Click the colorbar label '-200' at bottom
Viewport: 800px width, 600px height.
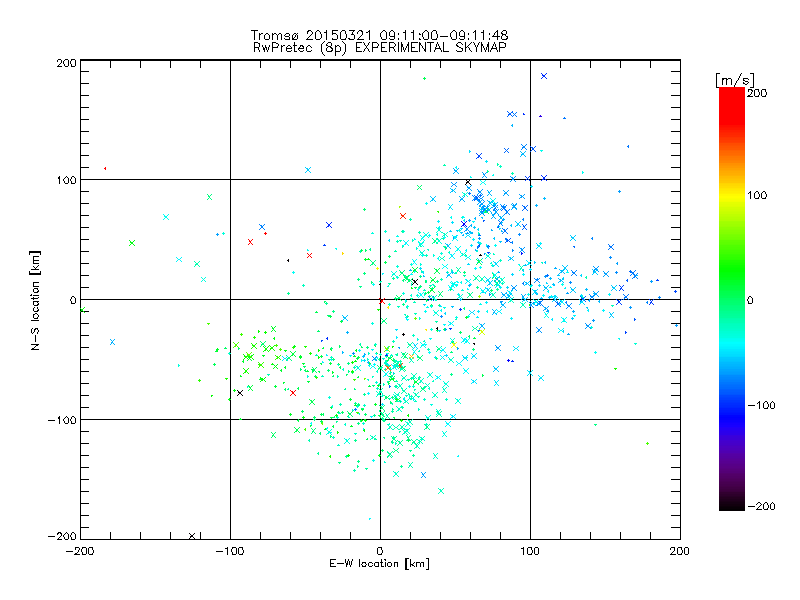tap(761, 506)
